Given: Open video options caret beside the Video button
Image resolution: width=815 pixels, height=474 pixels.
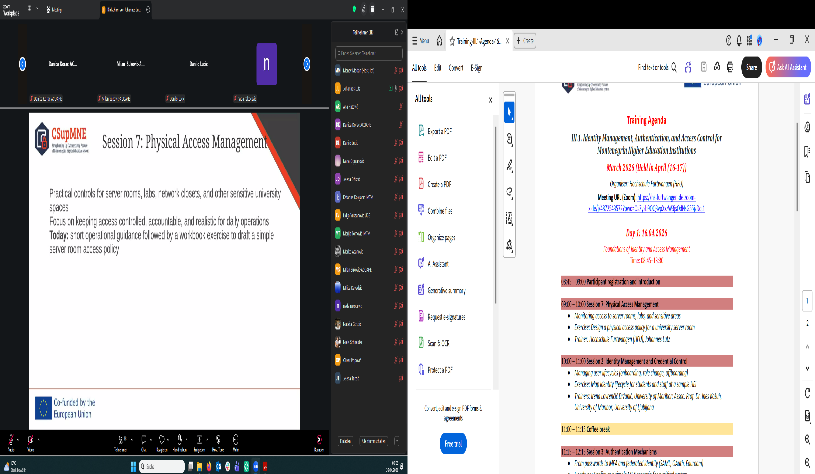Looking at the screenshot, I should 38,439.
